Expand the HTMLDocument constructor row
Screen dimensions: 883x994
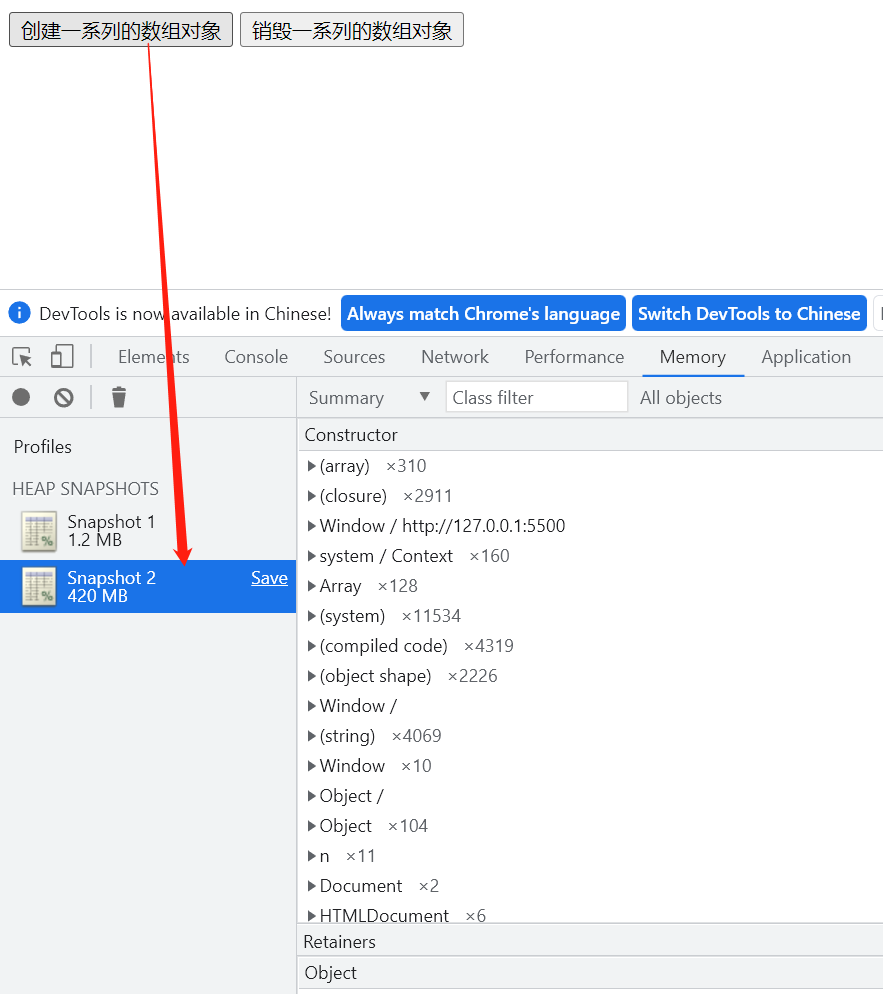312,916
